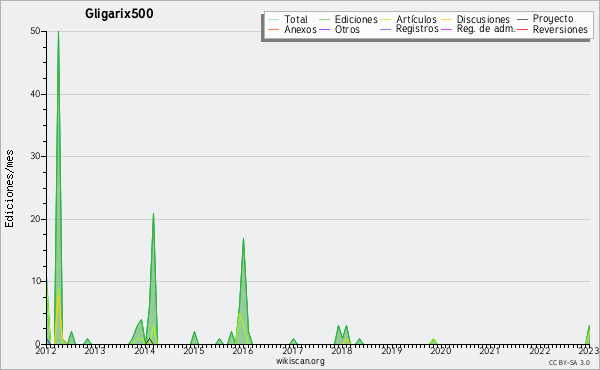This screenshot has height=370, width=600.
Task: Click the yellow Discusiones legend line
Action: point(446,20)
